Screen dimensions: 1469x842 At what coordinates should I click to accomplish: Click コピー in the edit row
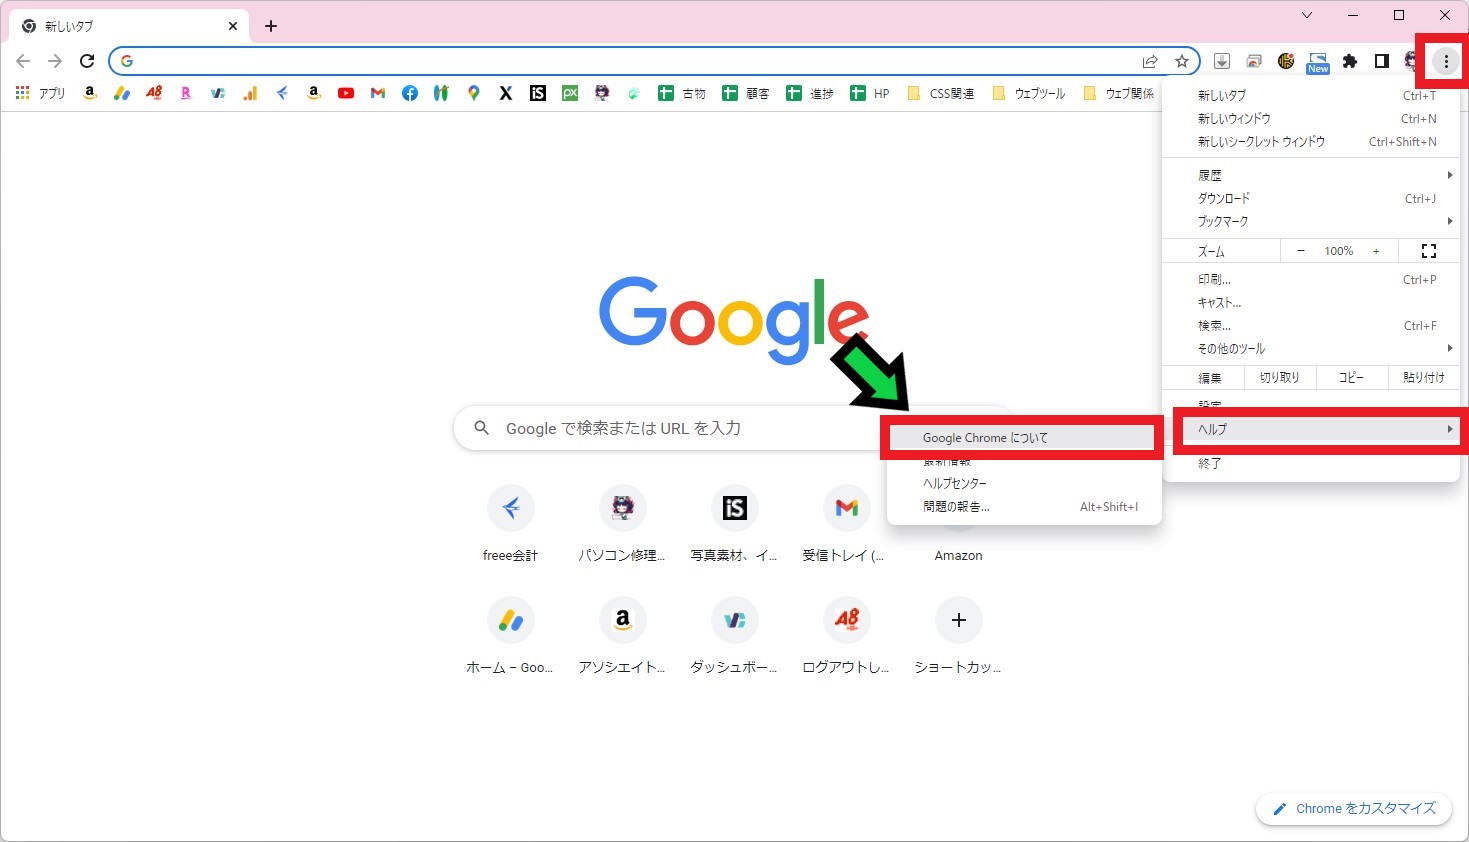(1351, 377)
